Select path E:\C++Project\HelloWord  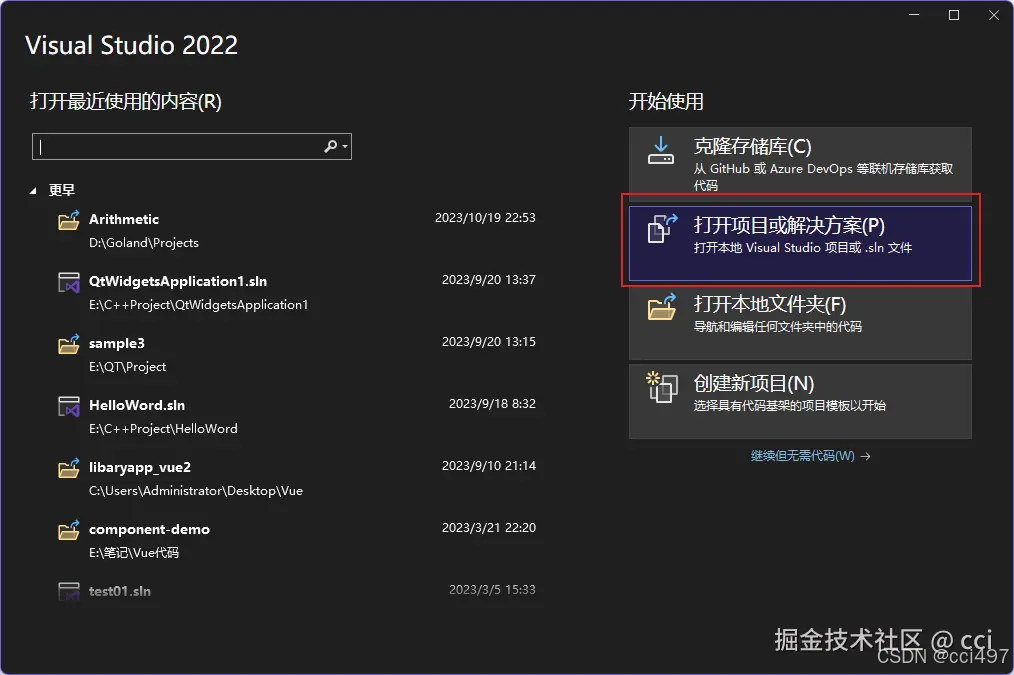(x=163, y=429)
